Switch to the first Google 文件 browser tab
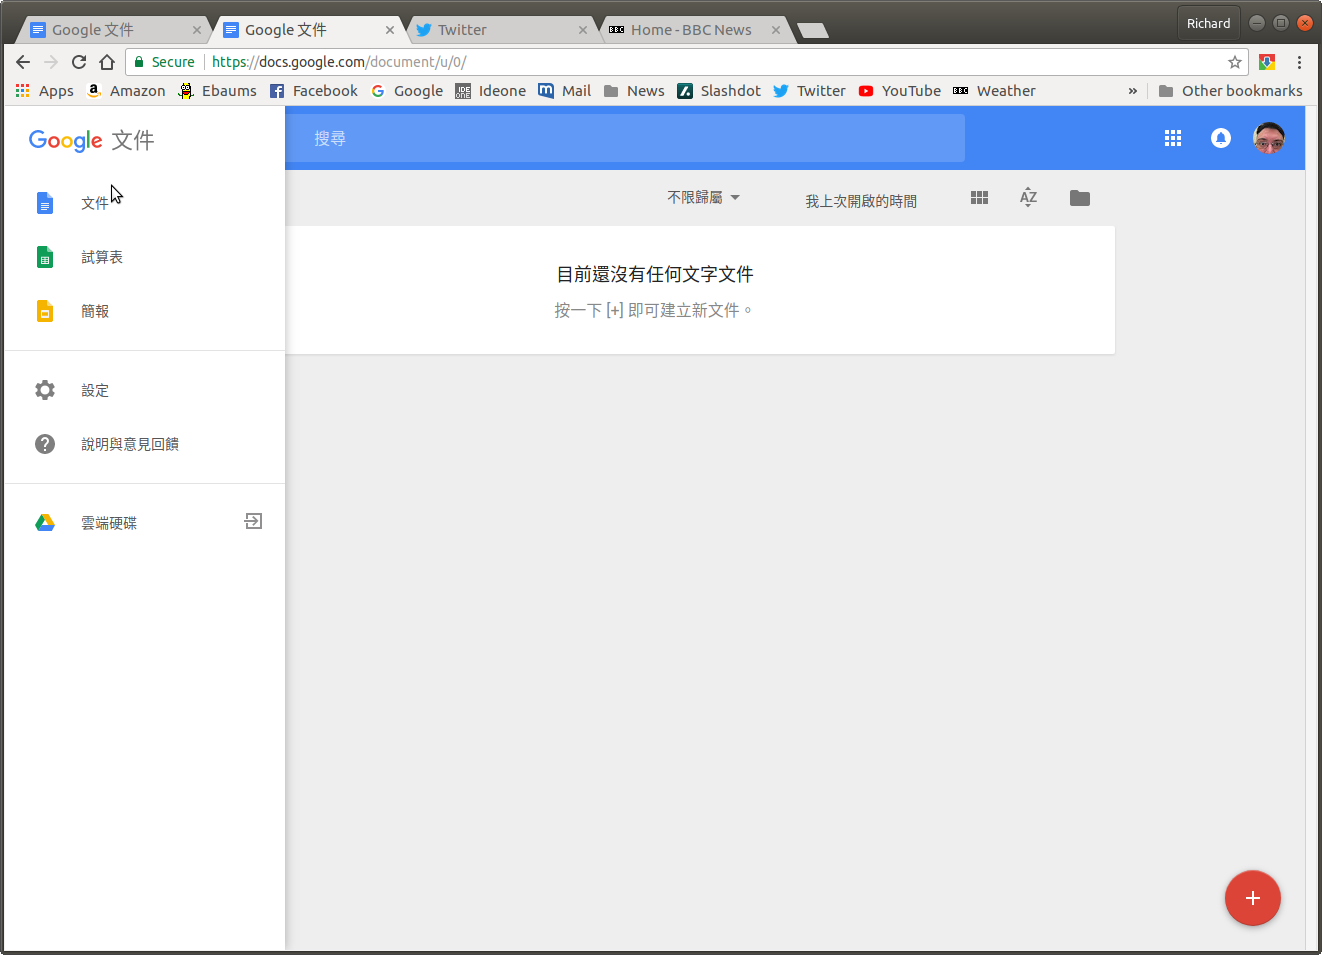1322x955 pixels. coord(112,30)
